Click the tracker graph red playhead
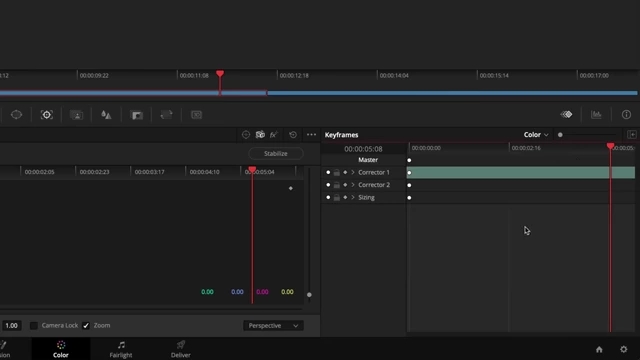The width and height of the screenshot is (640, 360). (x=252, y=170)
